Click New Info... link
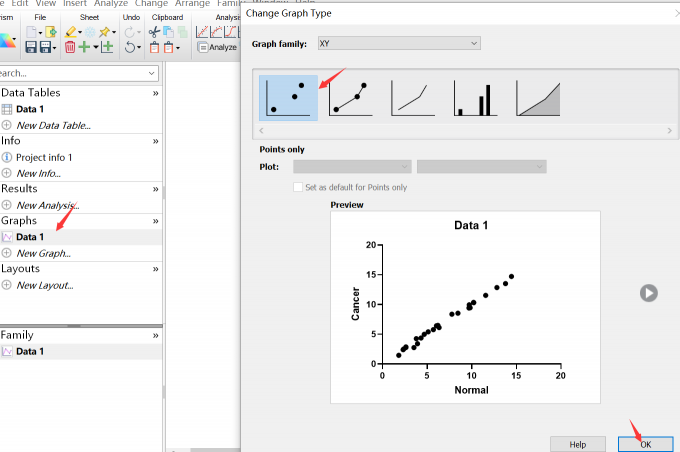Screen dimensions: 680x452 pyautogui.click(x=38, y=174)
